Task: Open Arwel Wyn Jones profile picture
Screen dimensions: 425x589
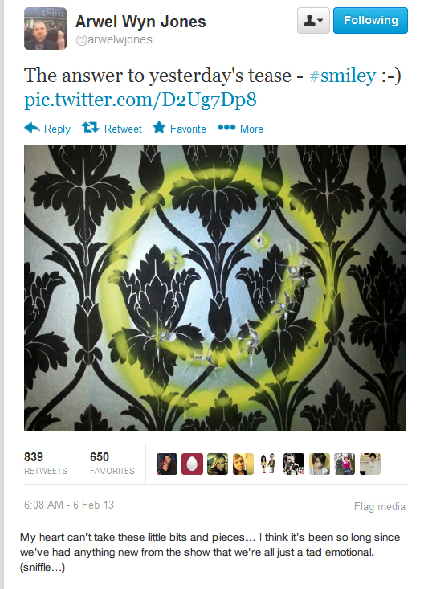Action: click(45, 28)
